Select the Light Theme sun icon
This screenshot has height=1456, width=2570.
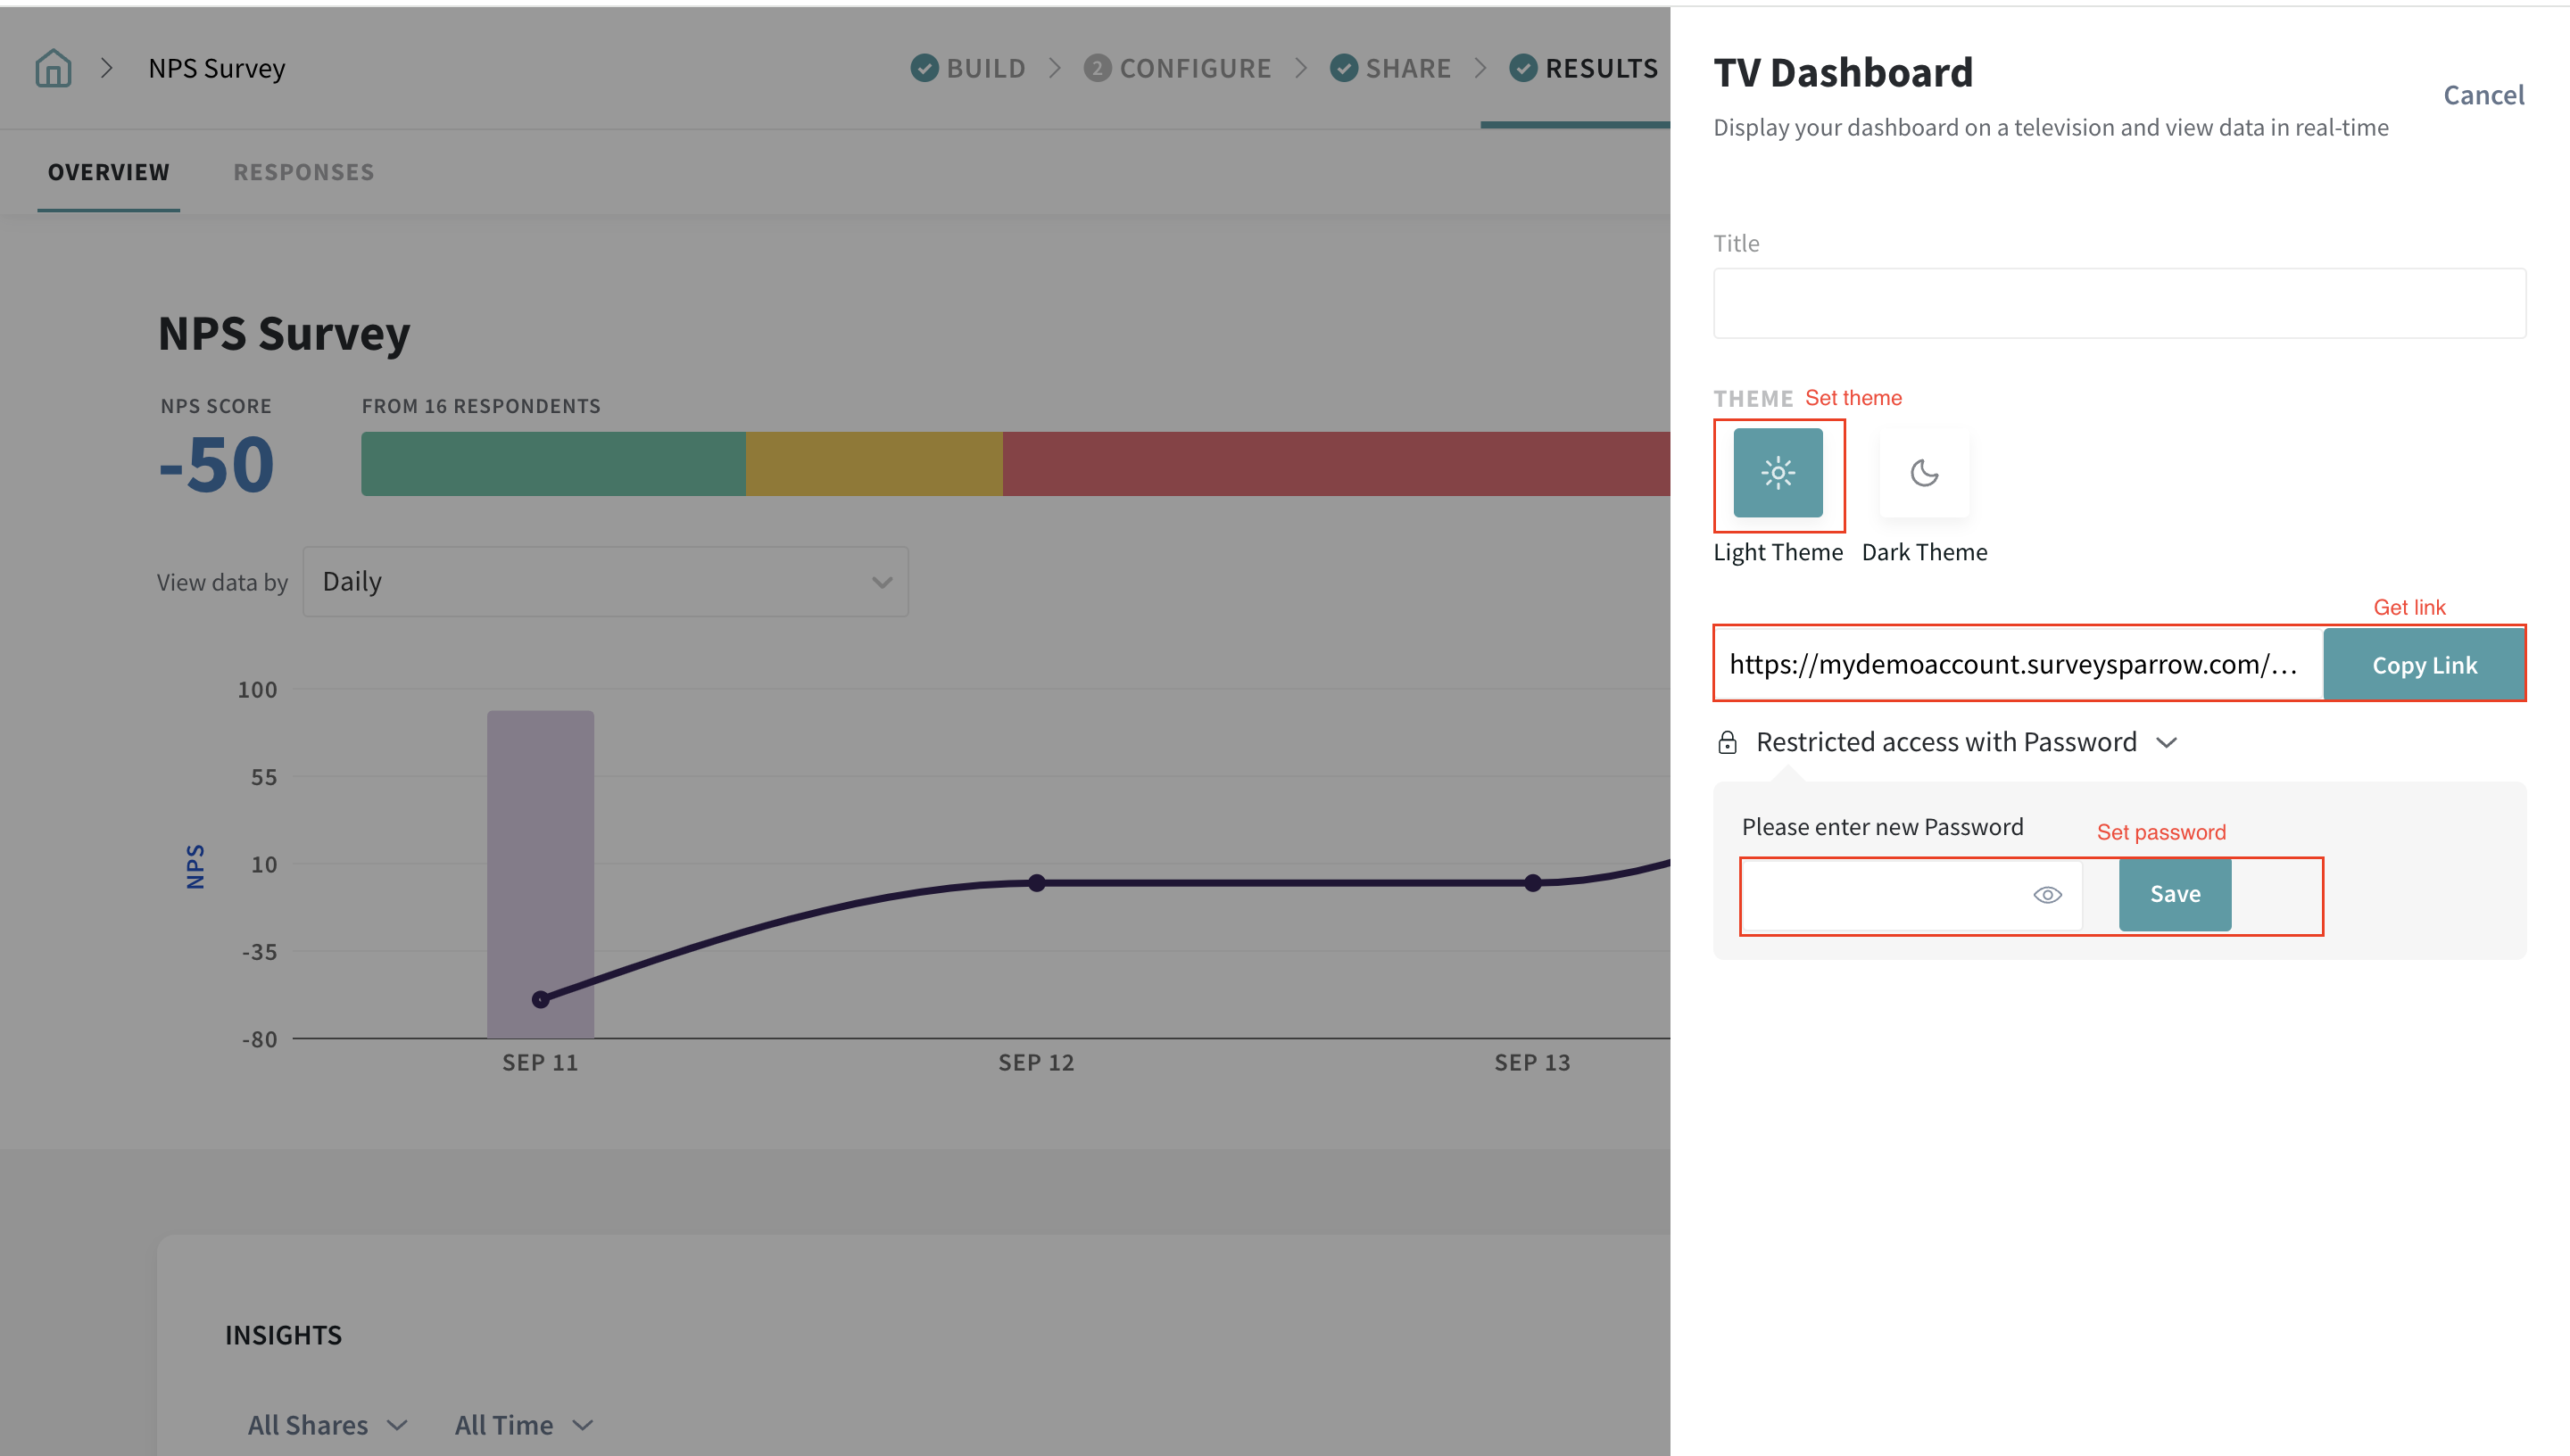[1777, 473]
